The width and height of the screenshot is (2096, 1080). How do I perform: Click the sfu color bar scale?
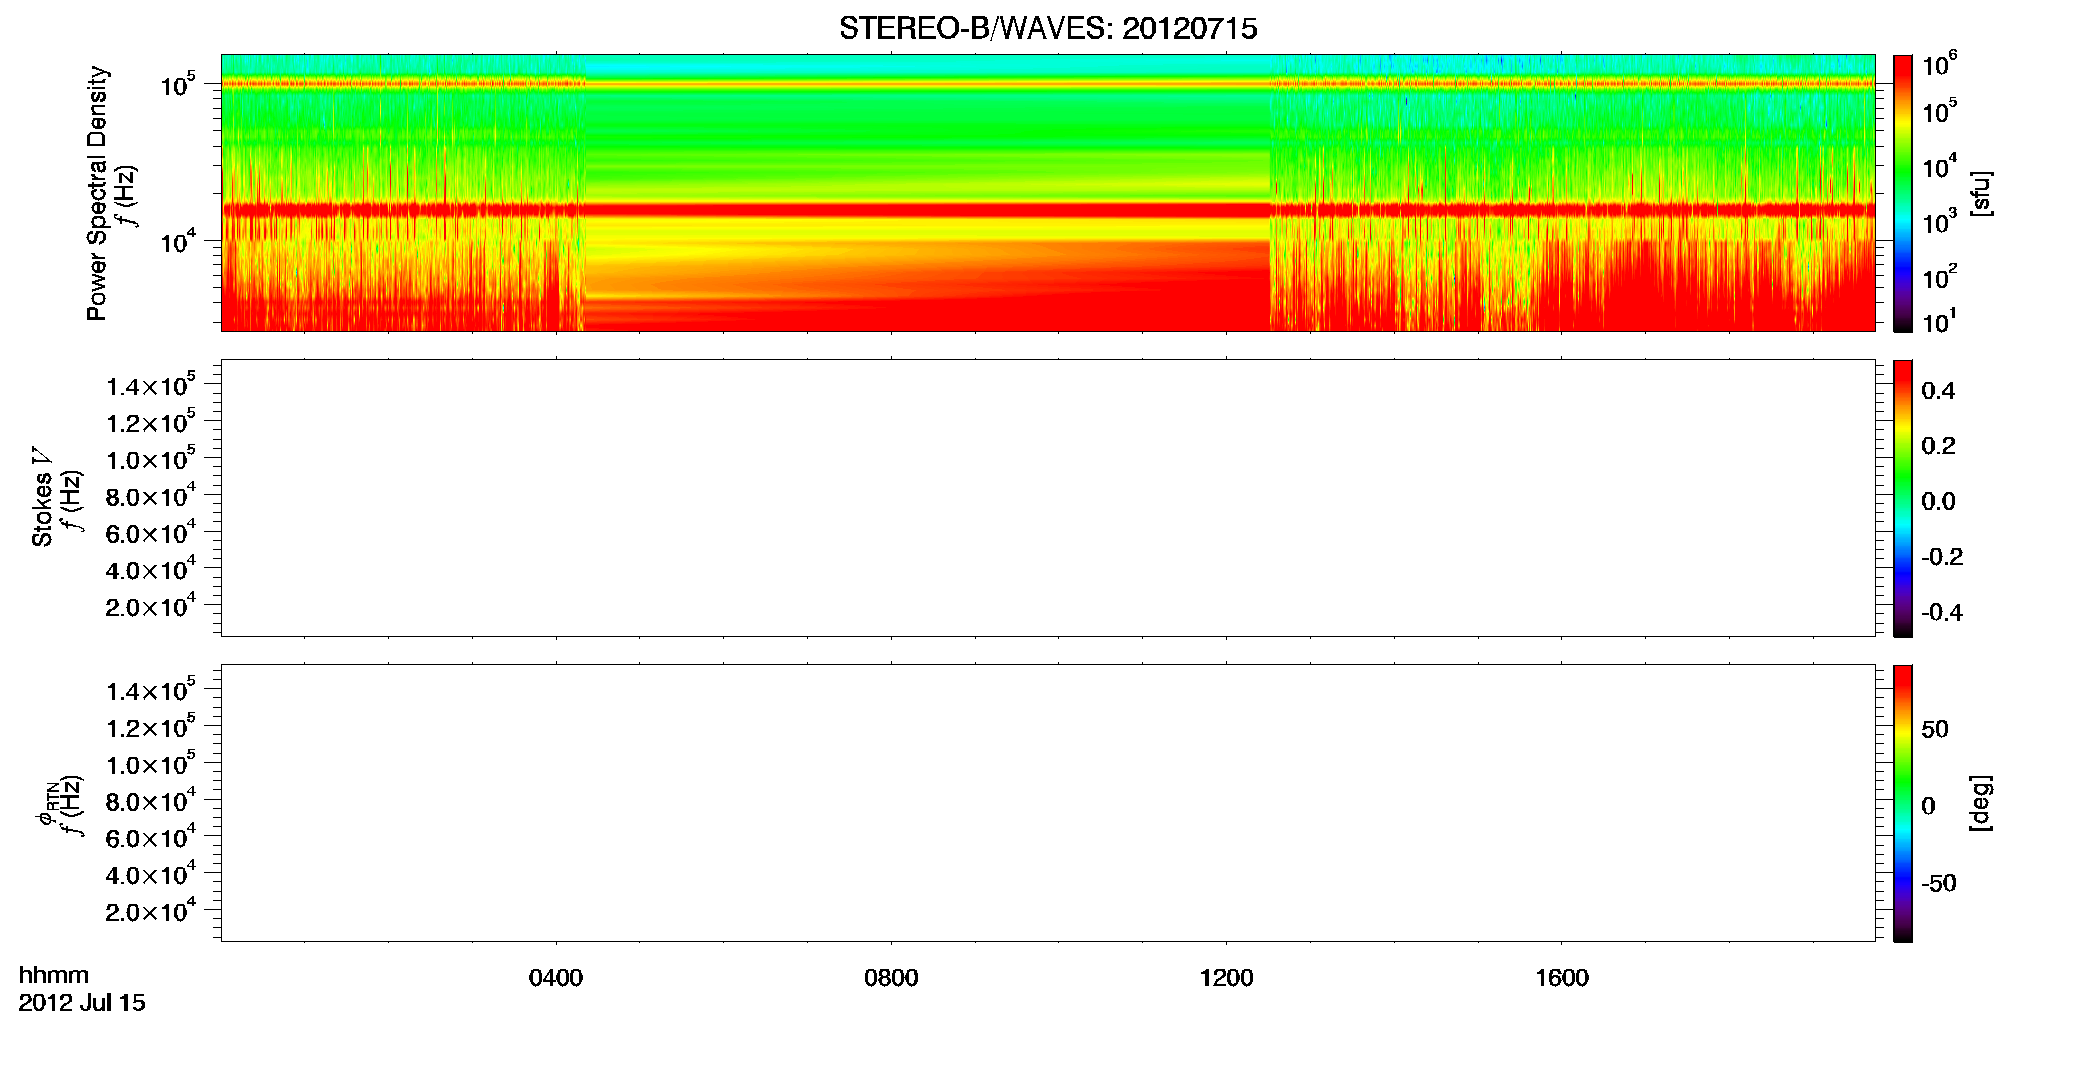click(x=1903, y=193)
